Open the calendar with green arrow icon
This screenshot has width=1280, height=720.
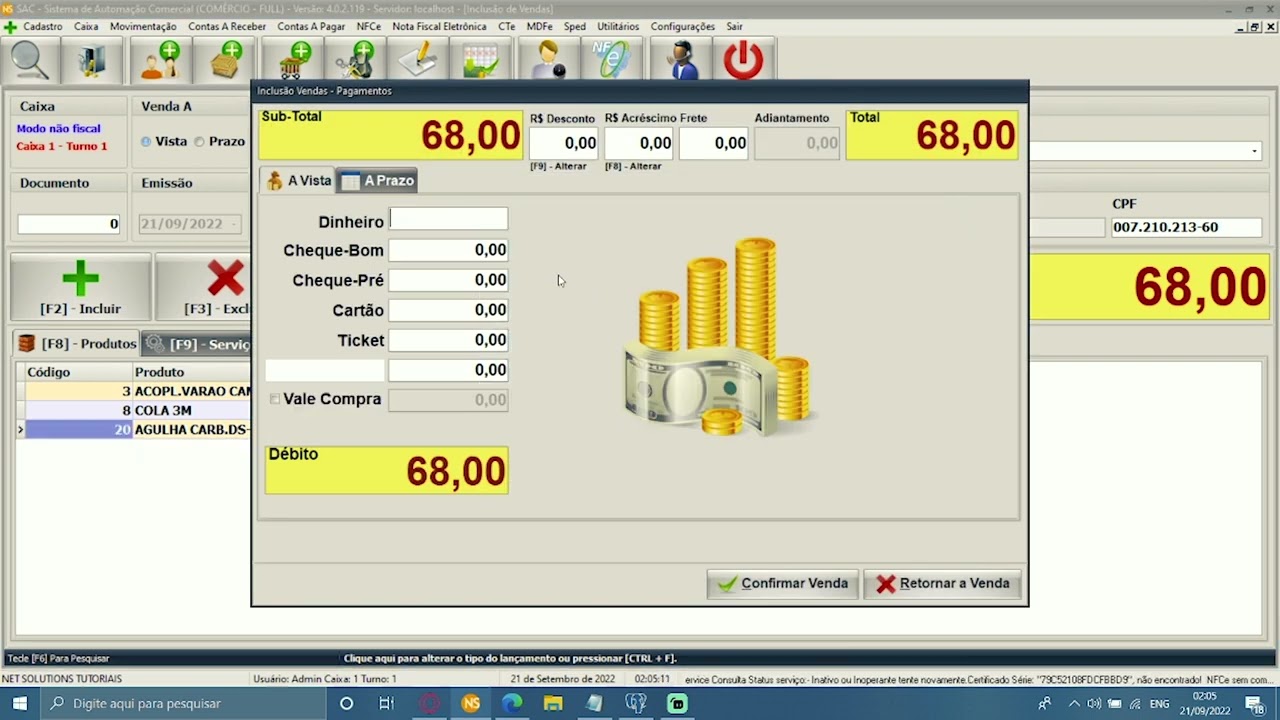click(481, 60)
